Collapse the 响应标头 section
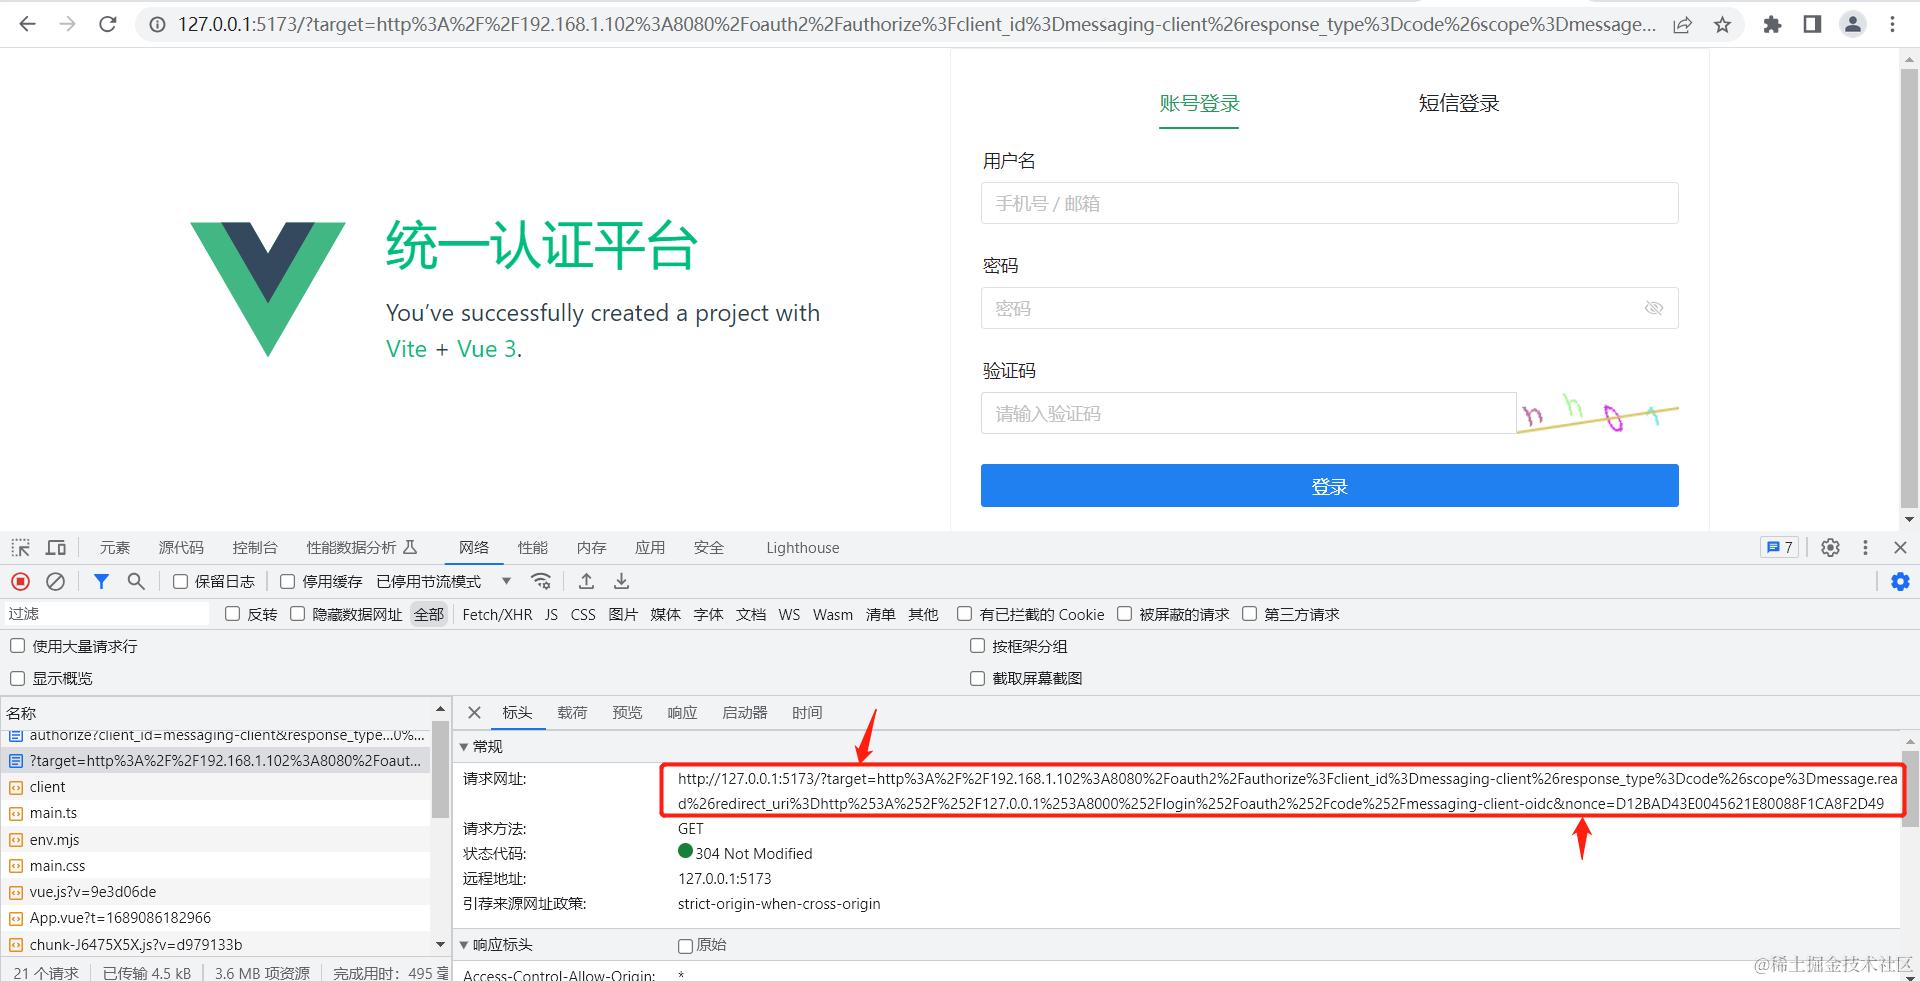This screenshot has height=981, width=1920. point(463,945)
